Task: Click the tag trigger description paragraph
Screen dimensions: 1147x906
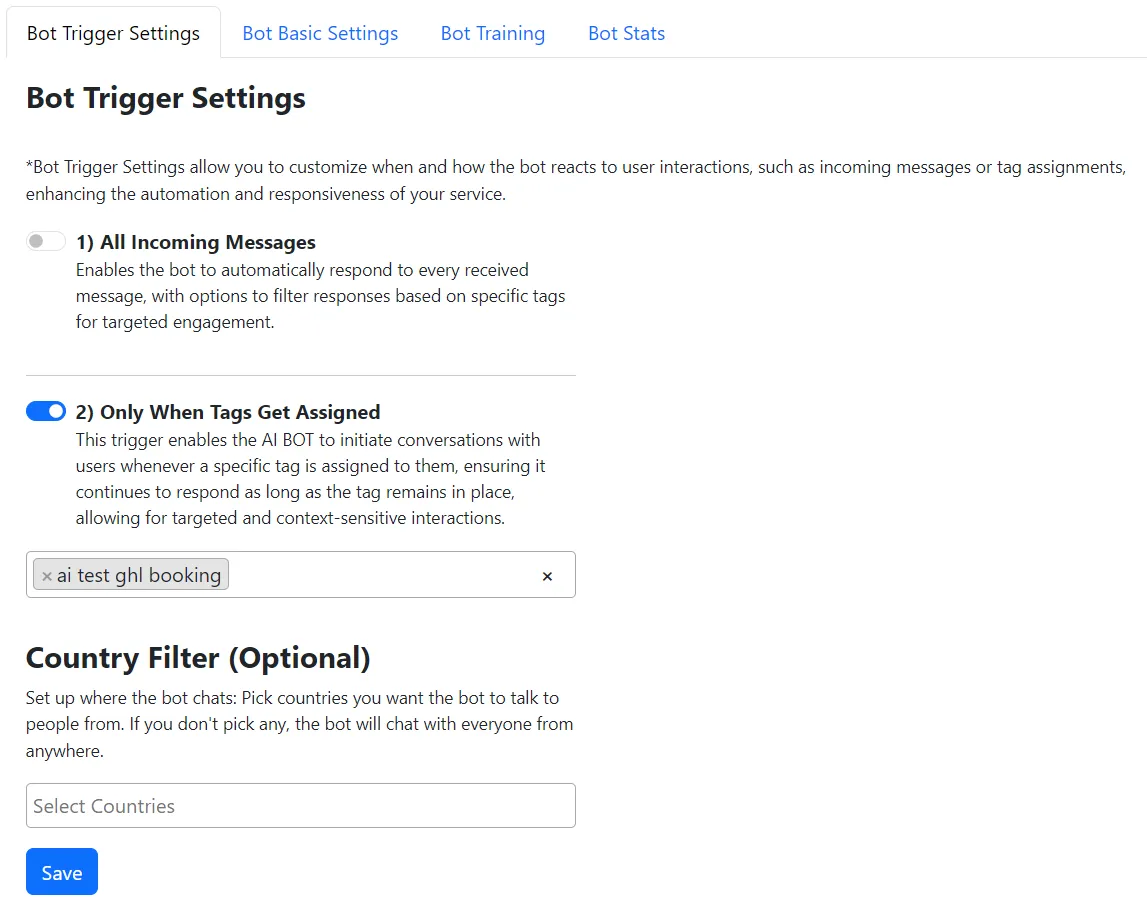Action: pos(310,479)
